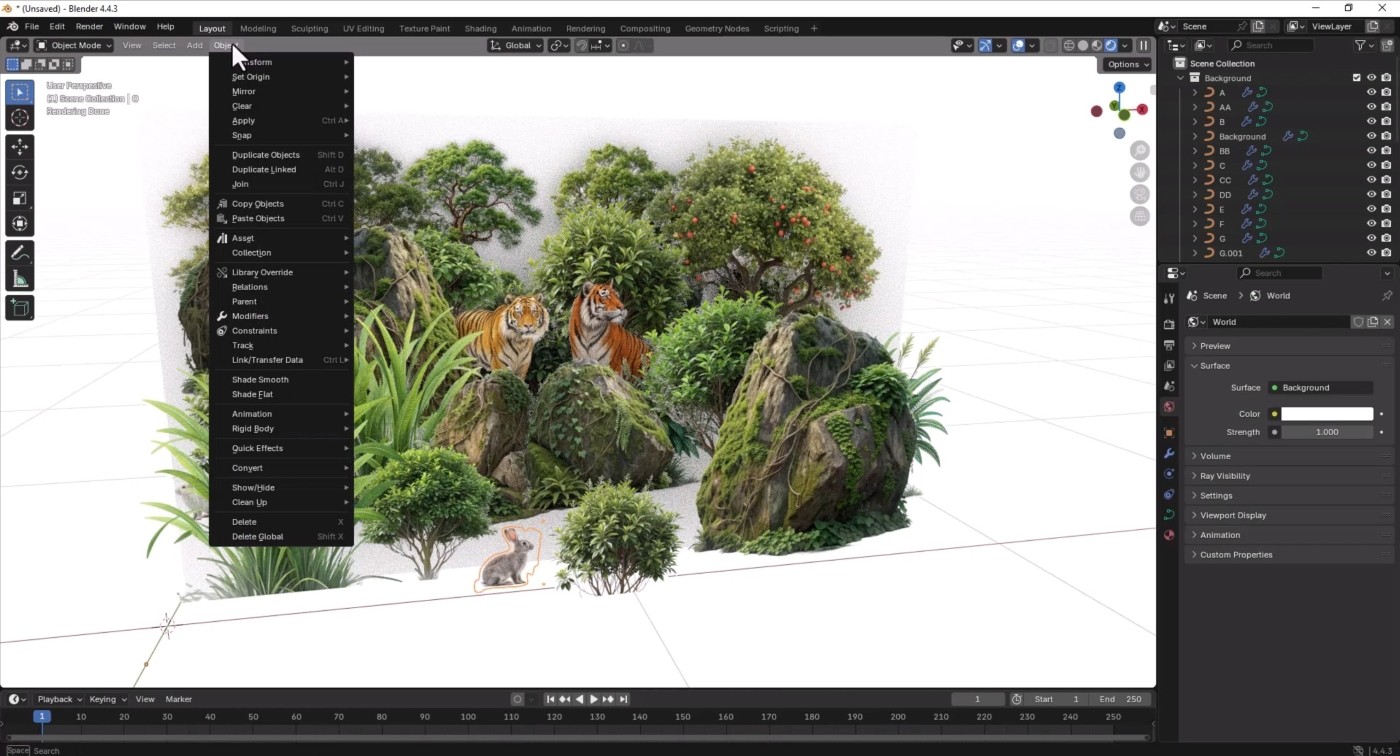Hide collection A in the outliner
Viewport: 1400px width, 756px height.
point(1372,91)
